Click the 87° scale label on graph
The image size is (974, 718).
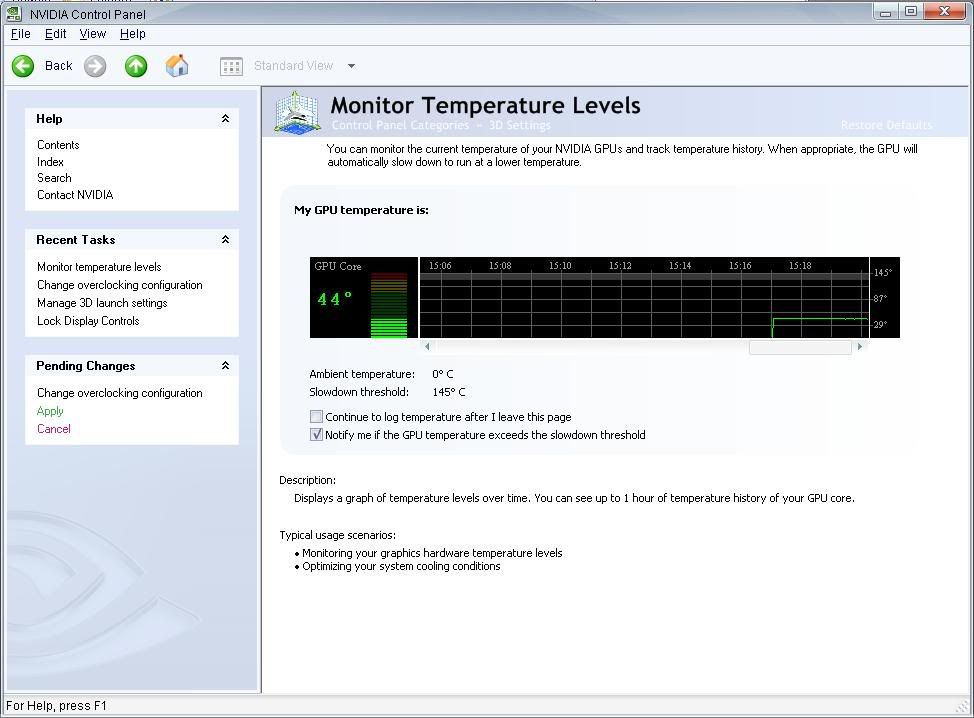click(880, 299)
